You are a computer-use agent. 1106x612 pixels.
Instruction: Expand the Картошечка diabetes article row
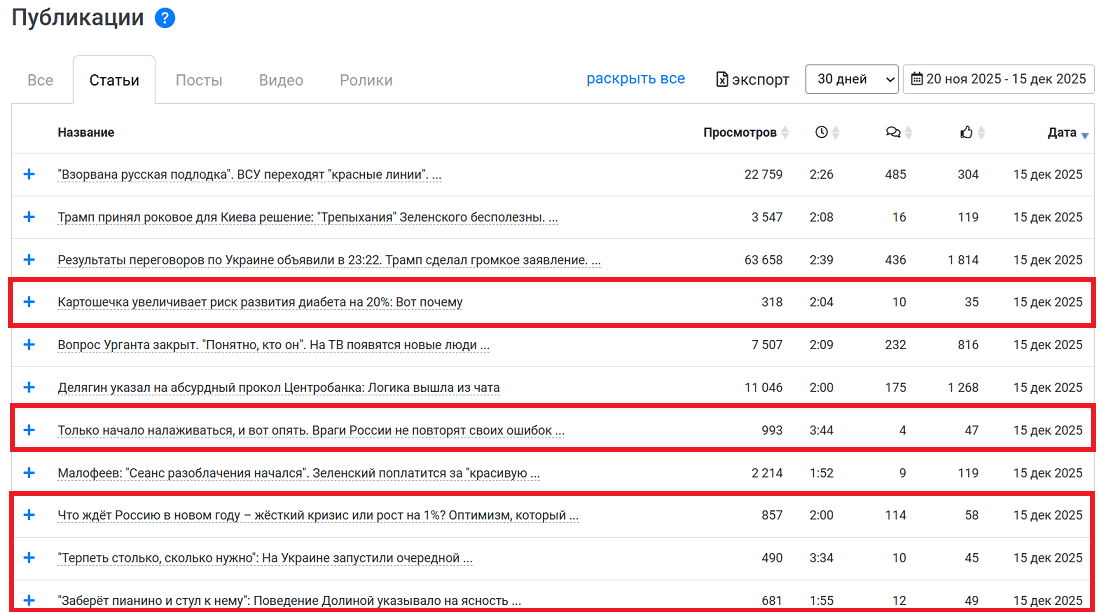[x=29, y=302]
